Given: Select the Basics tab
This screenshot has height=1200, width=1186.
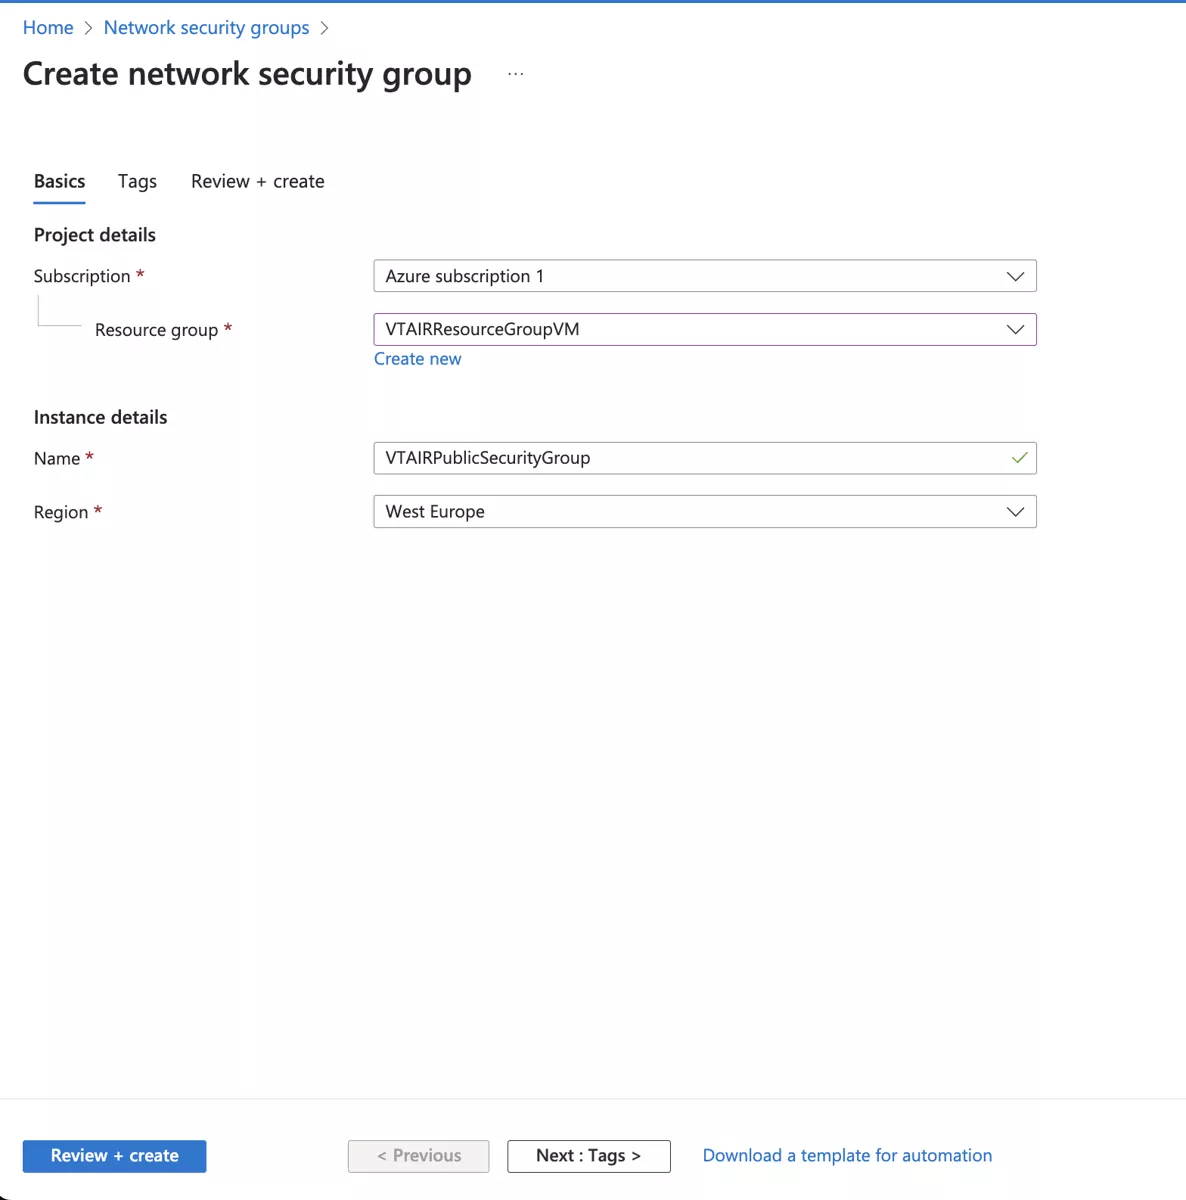Looking at the screenshot, I should tap(59, 181).
